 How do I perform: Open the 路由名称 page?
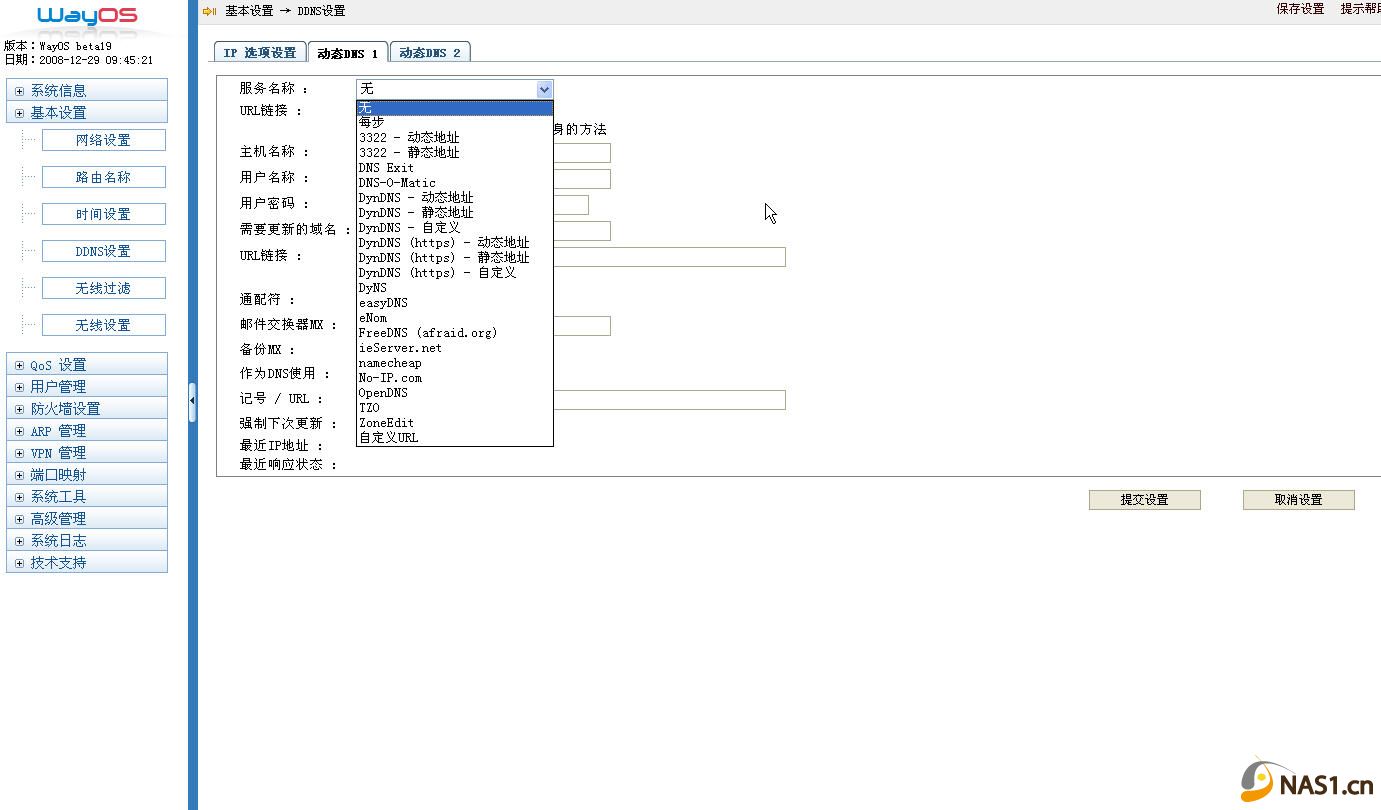104,178
